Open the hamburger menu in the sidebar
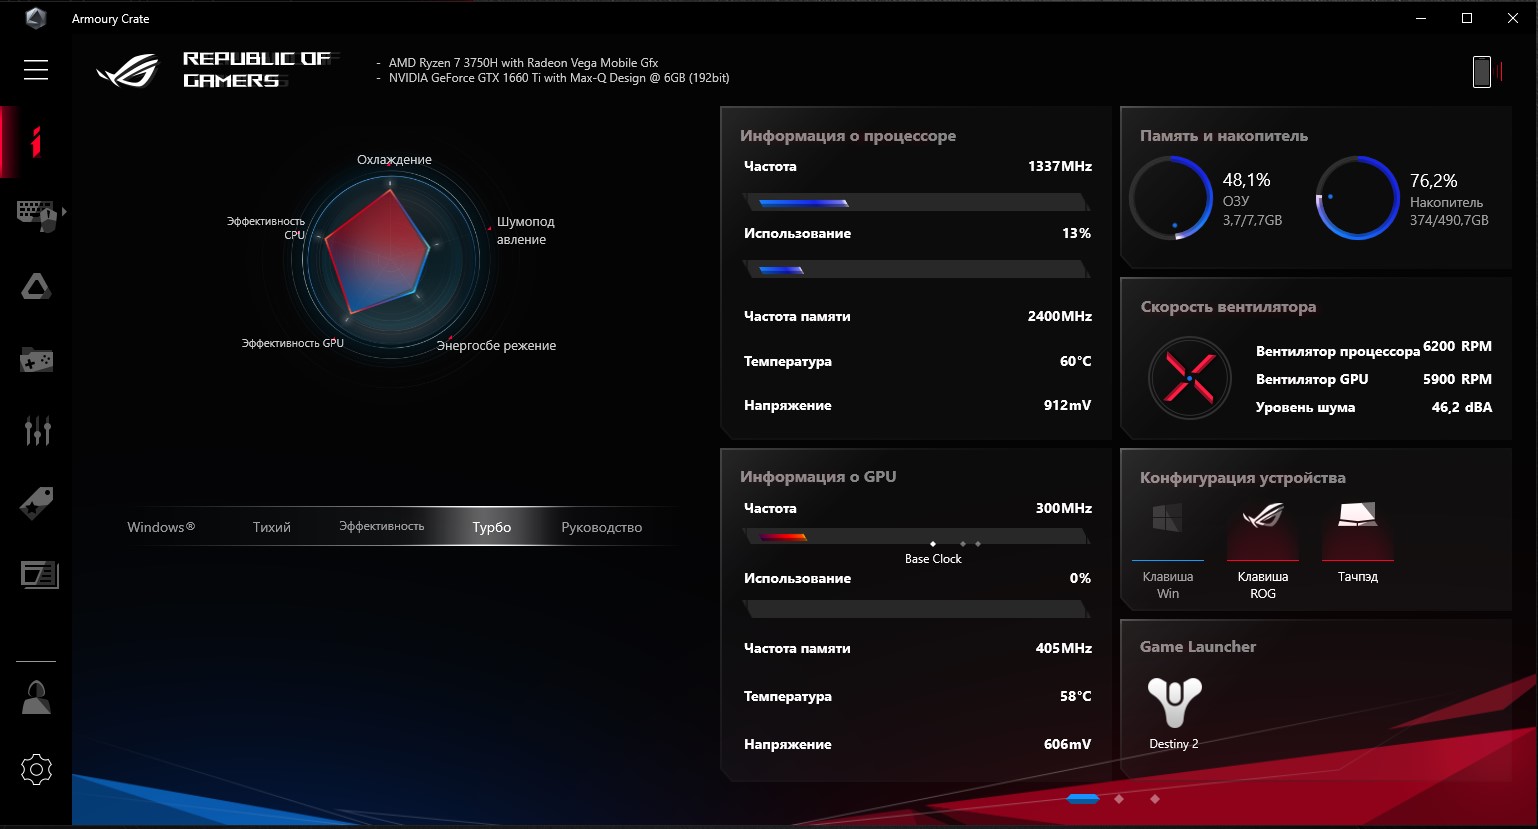Viewport: 1538px width, 829px height. [36, 69]
